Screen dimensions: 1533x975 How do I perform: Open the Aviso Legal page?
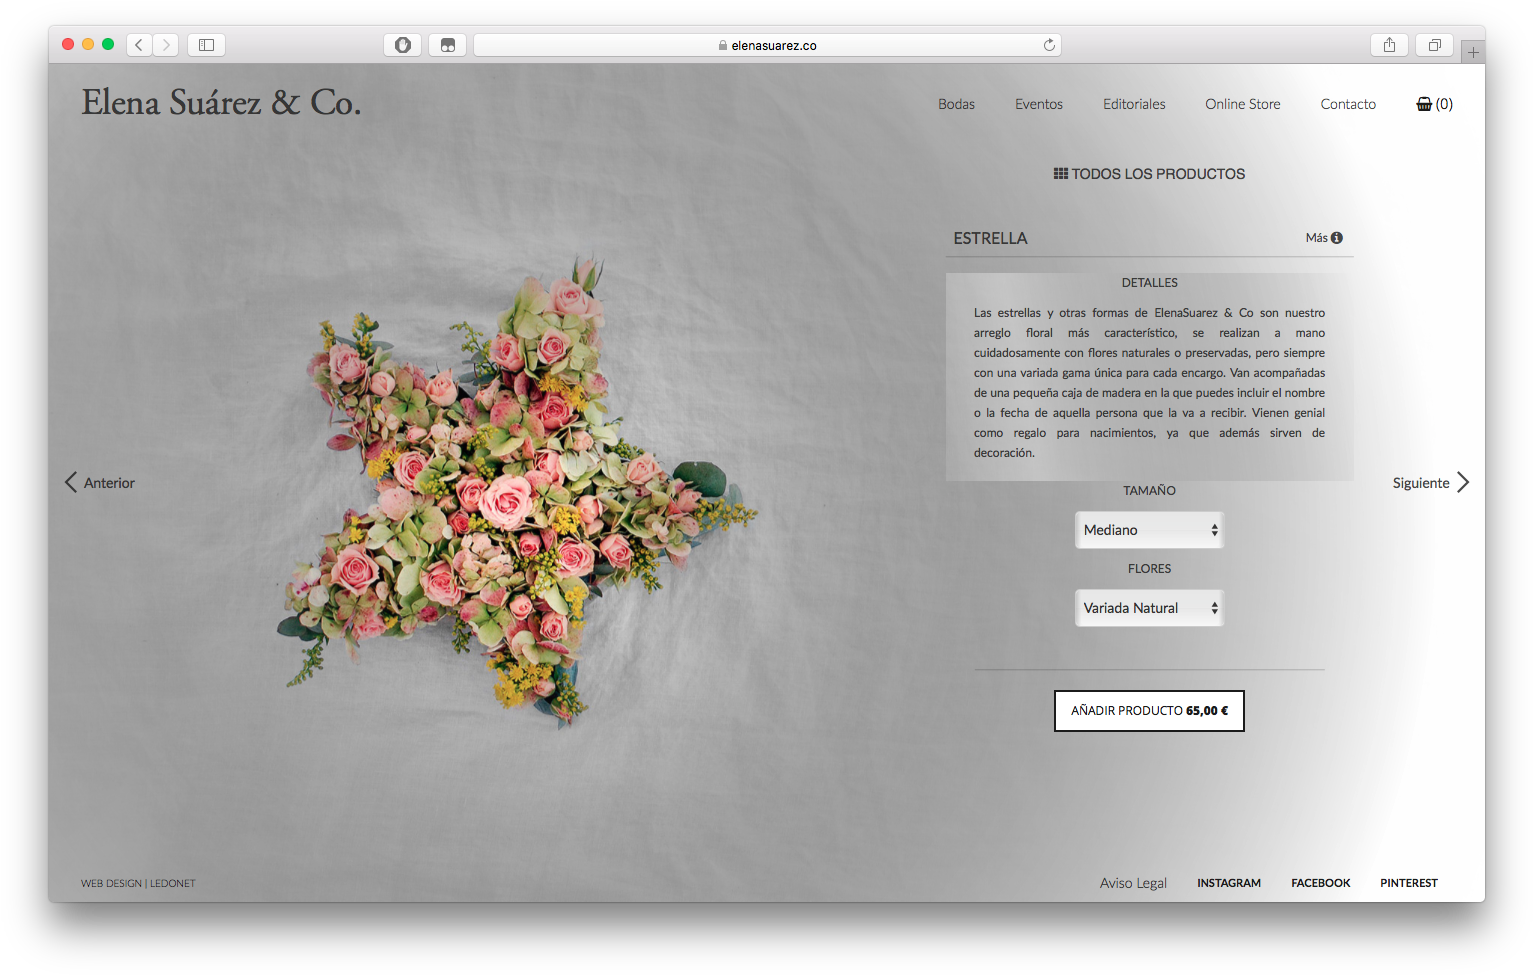click(1132, 882)
